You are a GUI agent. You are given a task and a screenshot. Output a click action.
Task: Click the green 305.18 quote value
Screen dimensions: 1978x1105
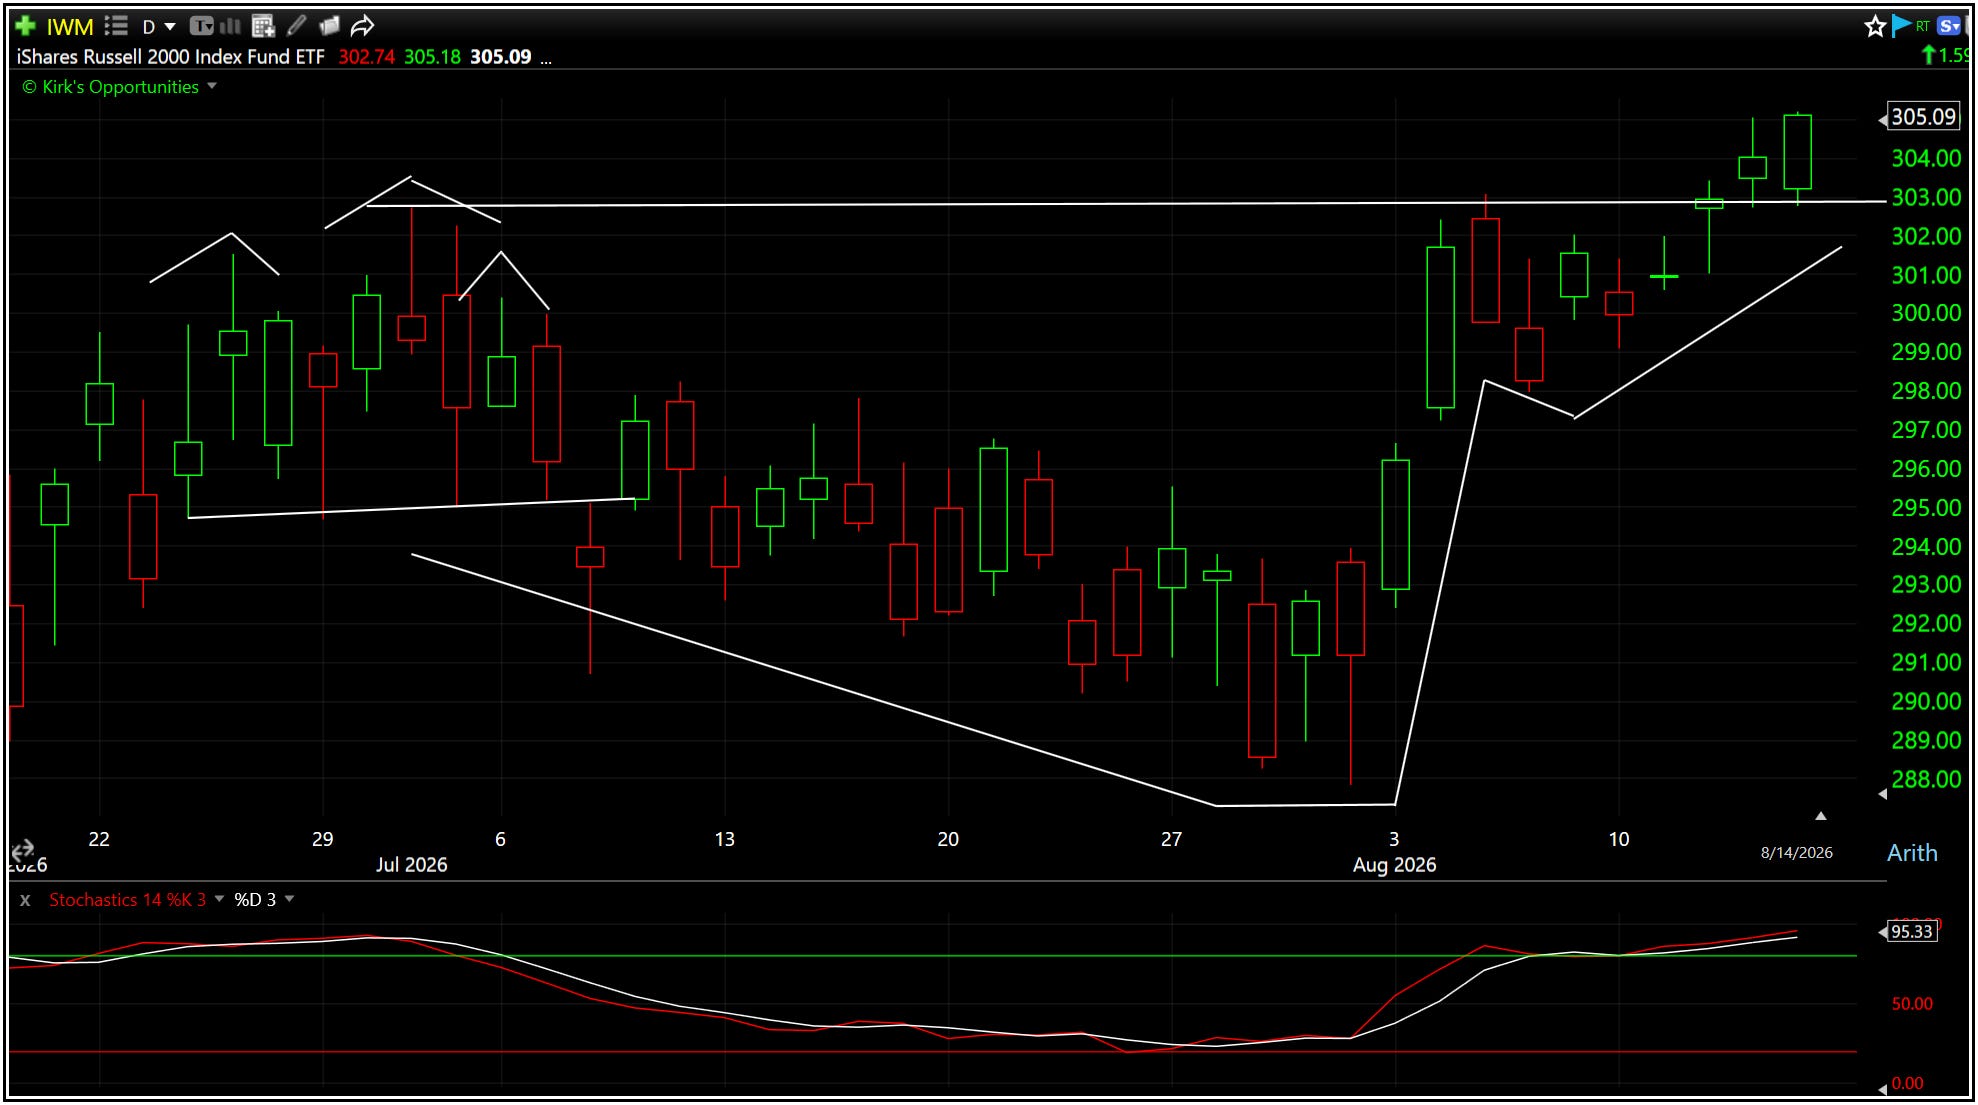pyautogui.click(x=432, y=57)
